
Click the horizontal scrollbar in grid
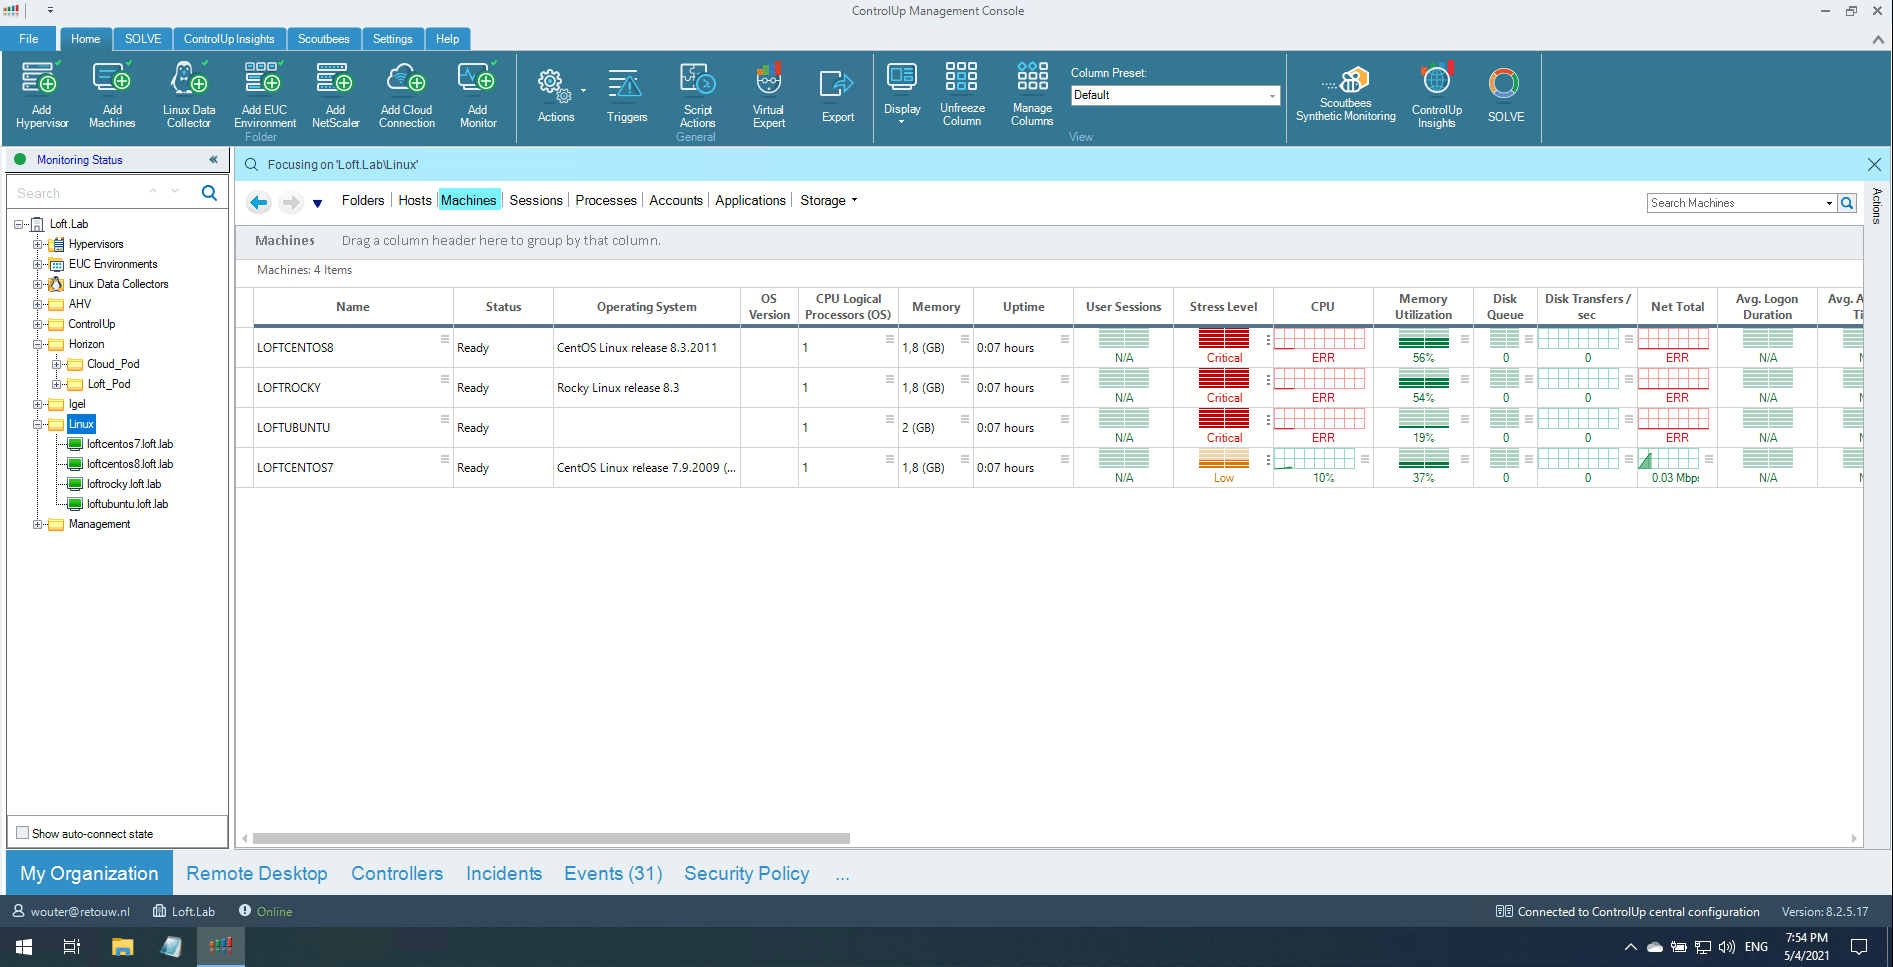click(551, 839)
